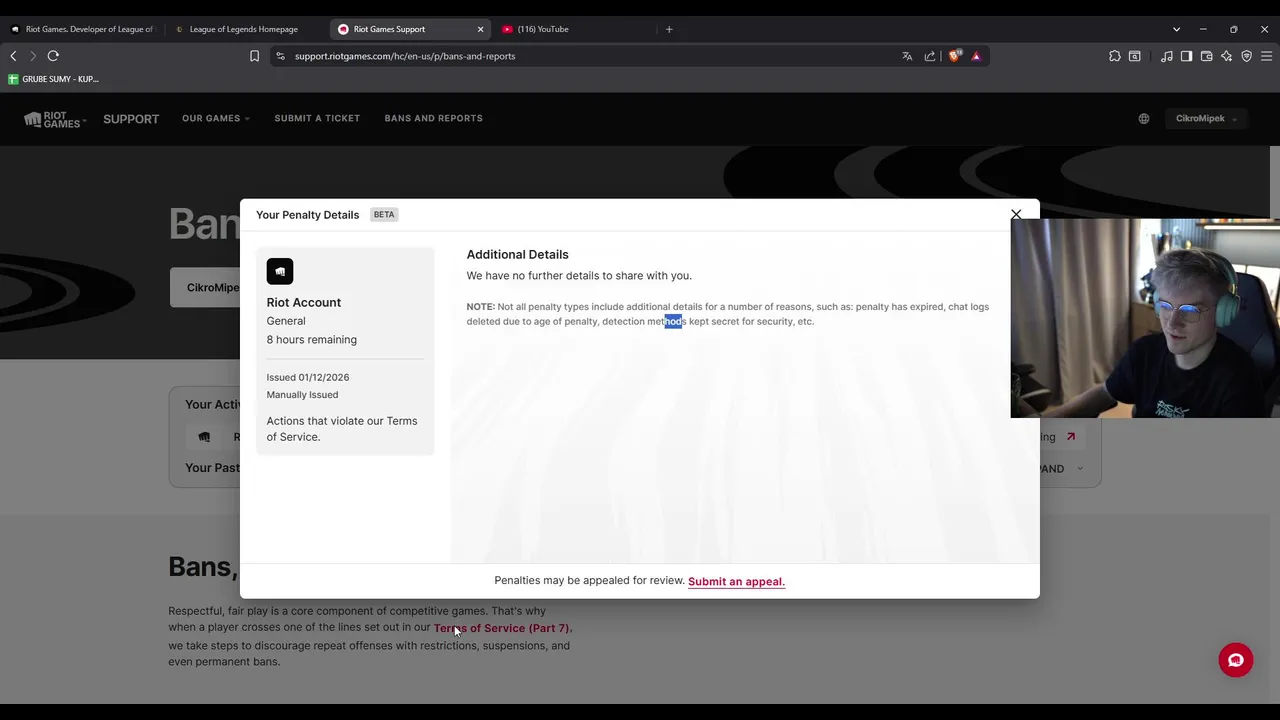Open Leo AI assistant icon
The width and height of the screenshot is (1280, 720).
click(x=1226, y=56)
